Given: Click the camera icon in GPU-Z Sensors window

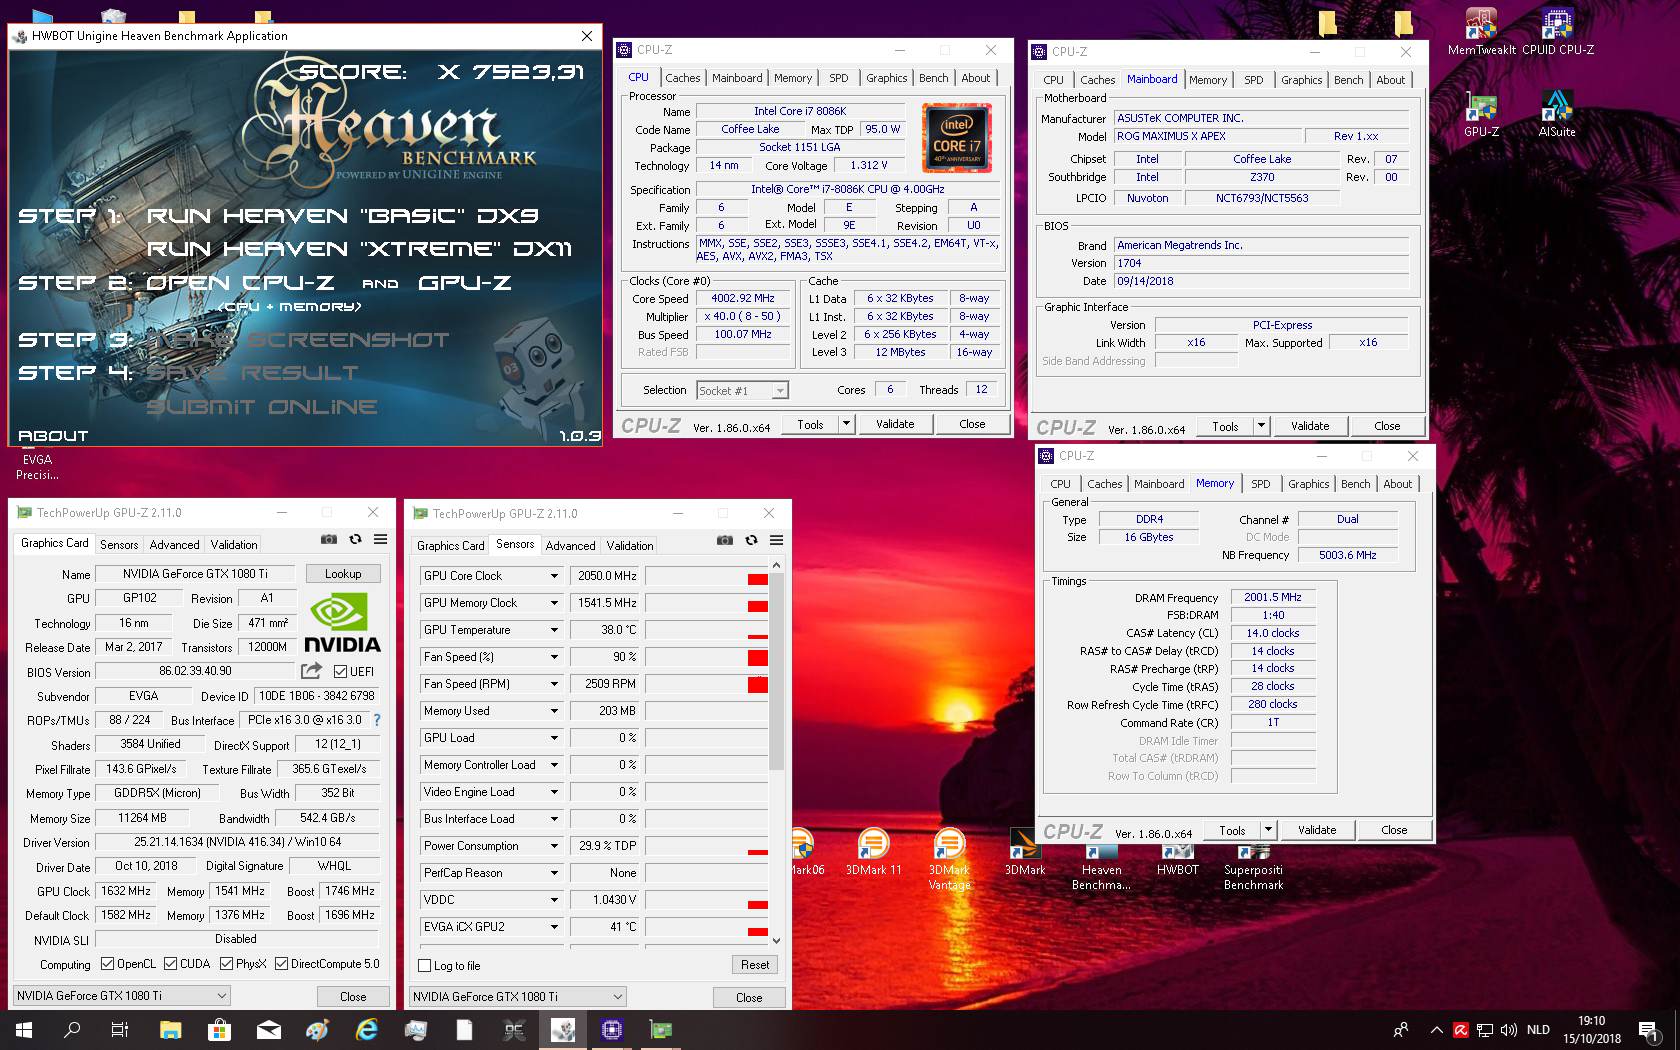Looking at the screenshot, I should pyautogui.click(x=725, y=541).
